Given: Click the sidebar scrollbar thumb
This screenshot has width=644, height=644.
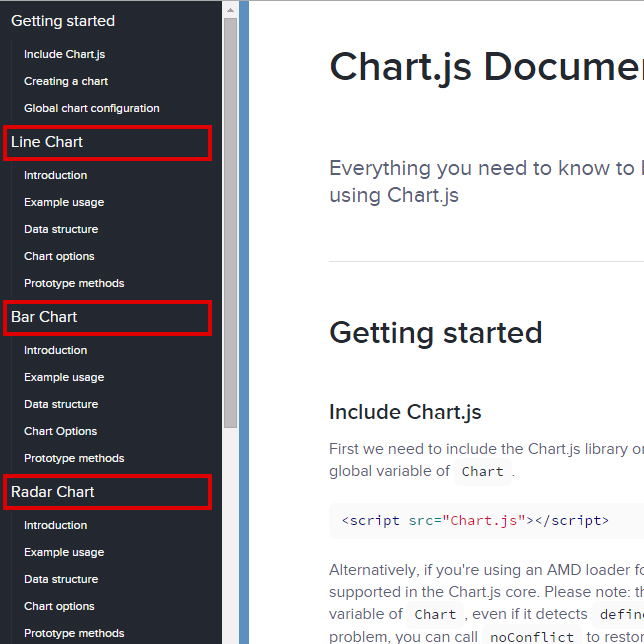Looking at the screenshot, I should click(230, 223).
